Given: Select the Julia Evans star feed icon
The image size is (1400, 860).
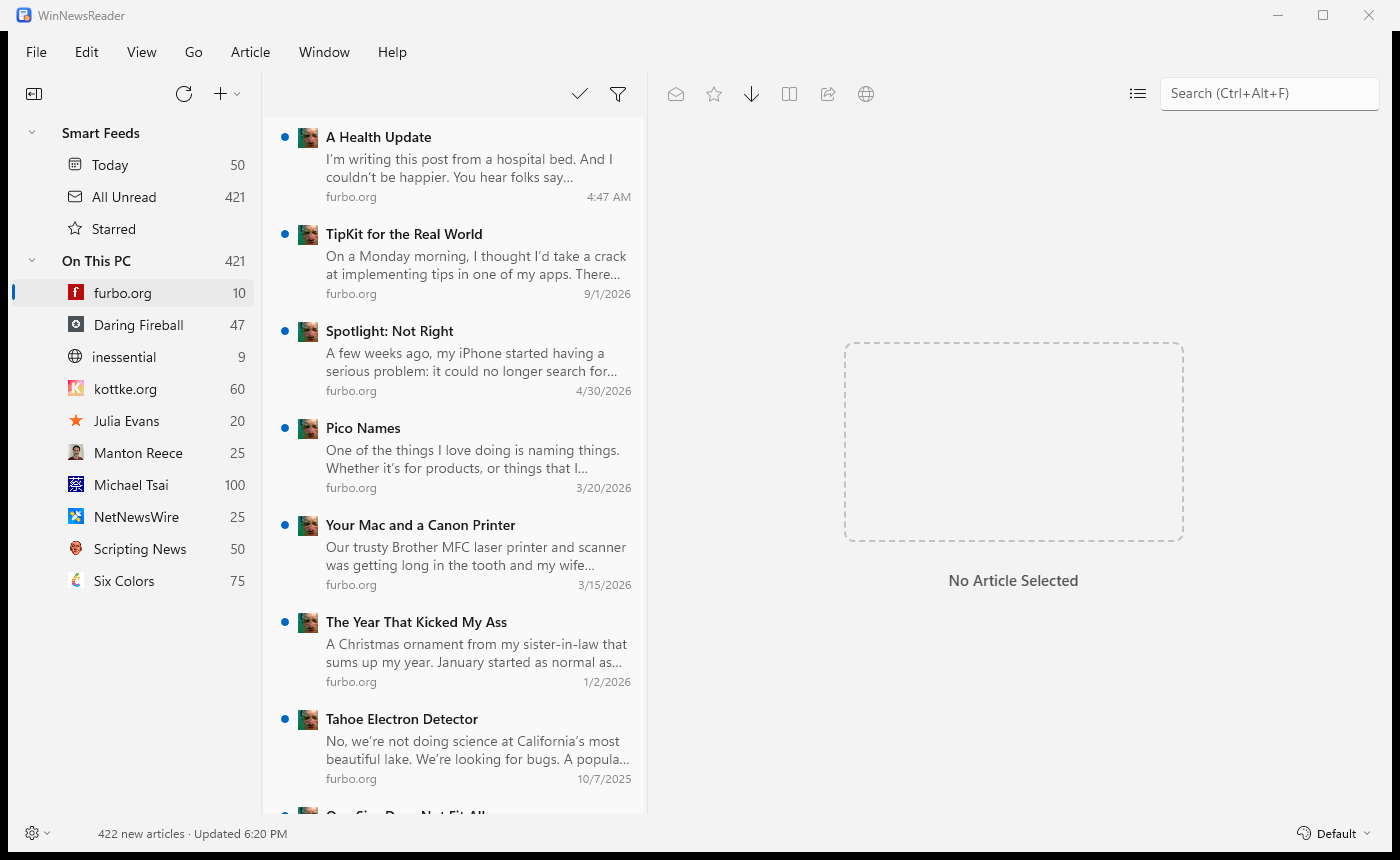Looking at the screenshot, I should click(76, 421).
